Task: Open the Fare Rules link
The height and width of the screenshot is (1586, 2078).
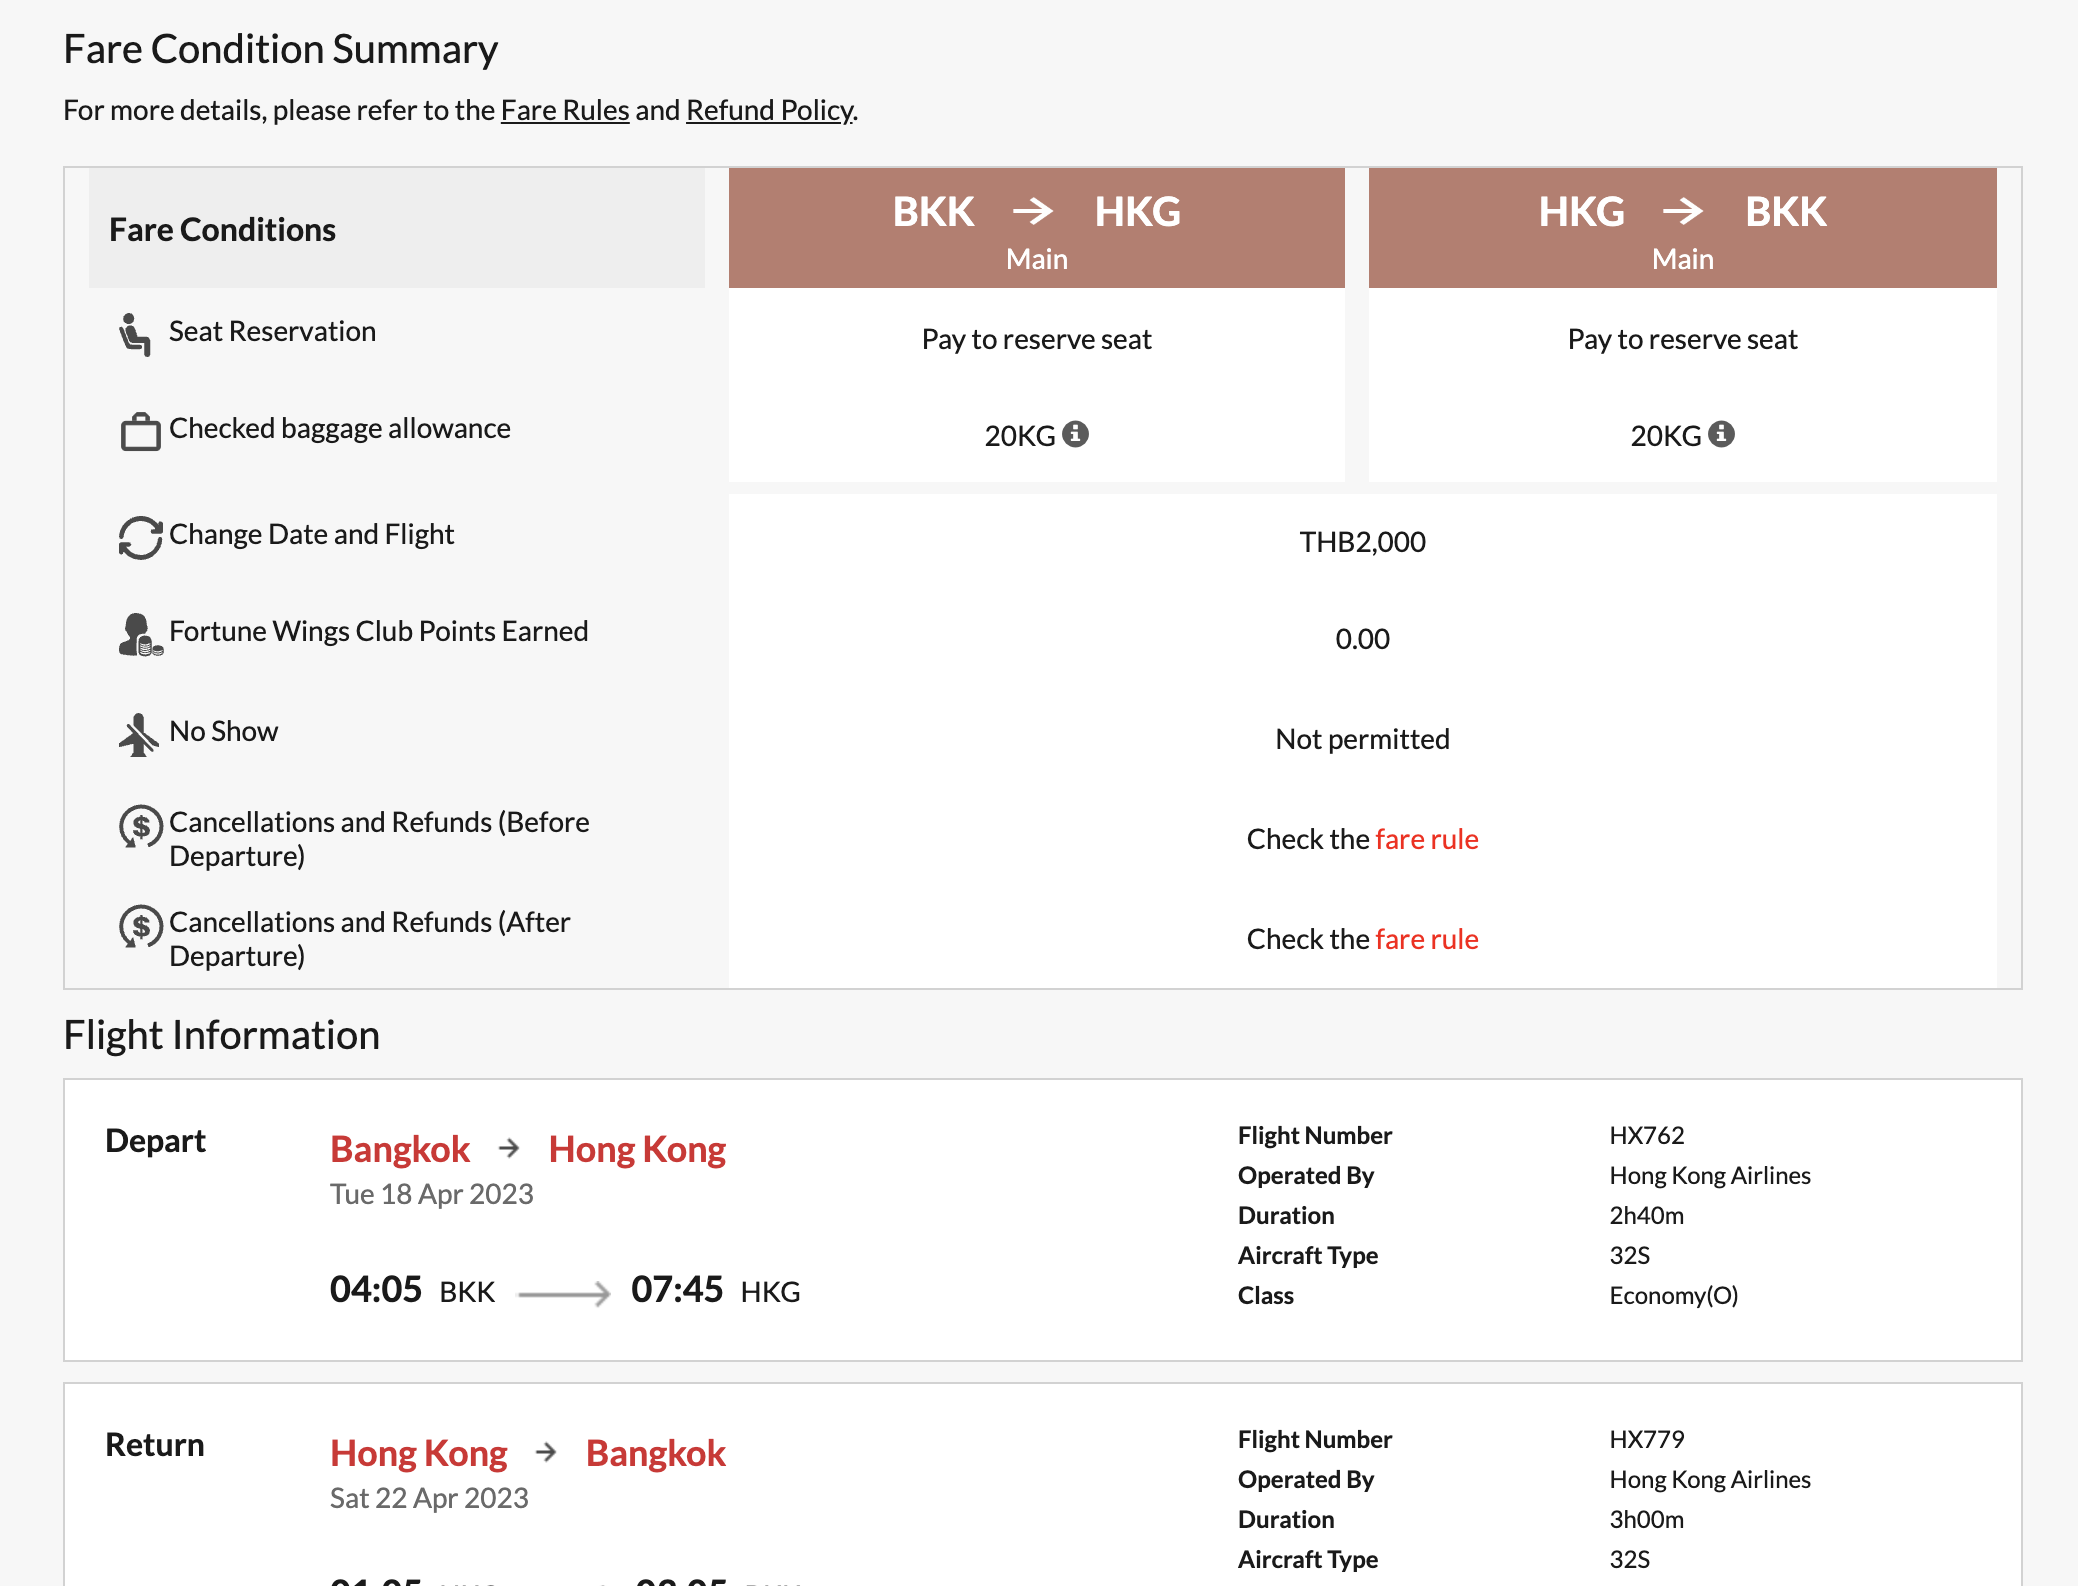Action: click(564, 110)
